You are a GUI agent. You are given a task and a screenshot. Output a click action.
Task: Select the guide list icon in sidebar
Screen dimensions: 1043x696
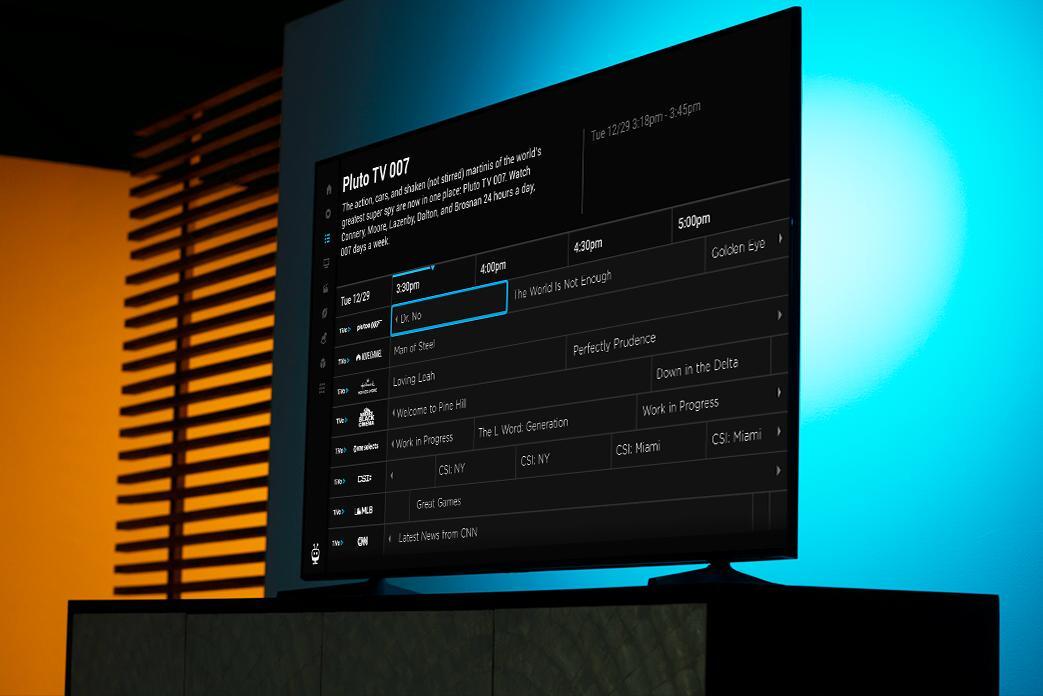point(327,239)
